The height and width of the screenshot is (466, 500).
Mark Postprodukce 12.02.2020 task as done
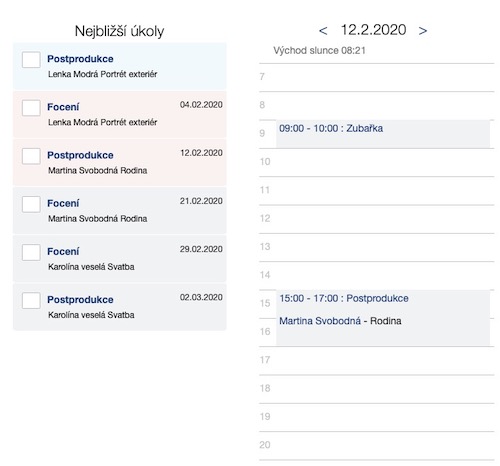31,156
